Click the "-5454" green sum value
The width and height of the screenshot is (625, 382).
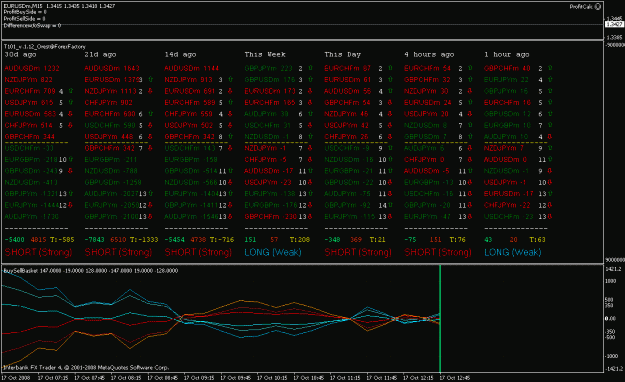click(174, 240)
